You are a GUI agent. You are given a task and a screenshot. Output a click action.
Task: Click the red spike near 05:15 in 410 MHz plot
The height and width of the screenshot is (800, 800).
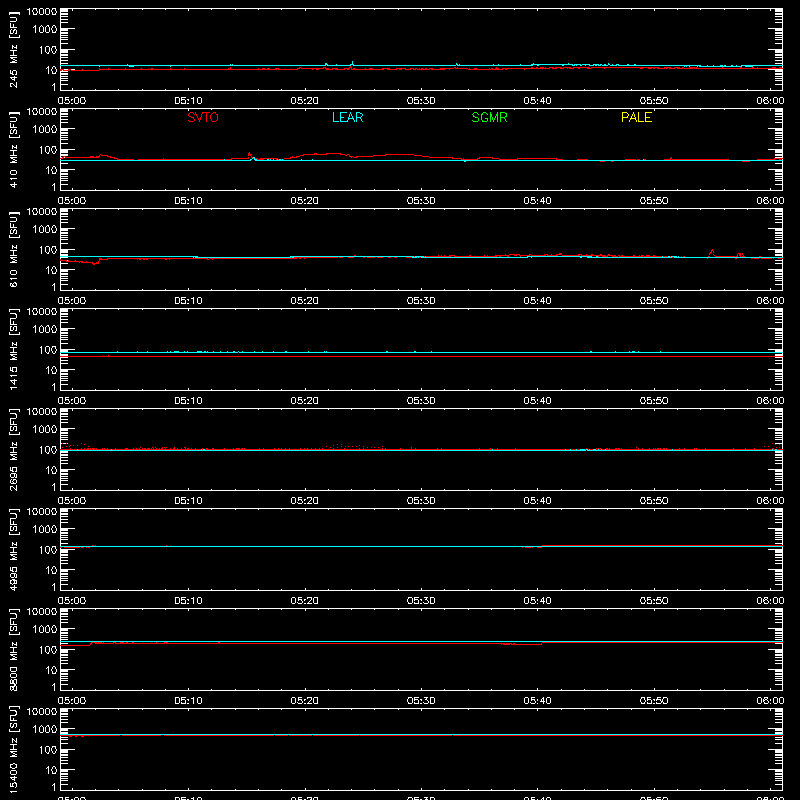(249, 155)
